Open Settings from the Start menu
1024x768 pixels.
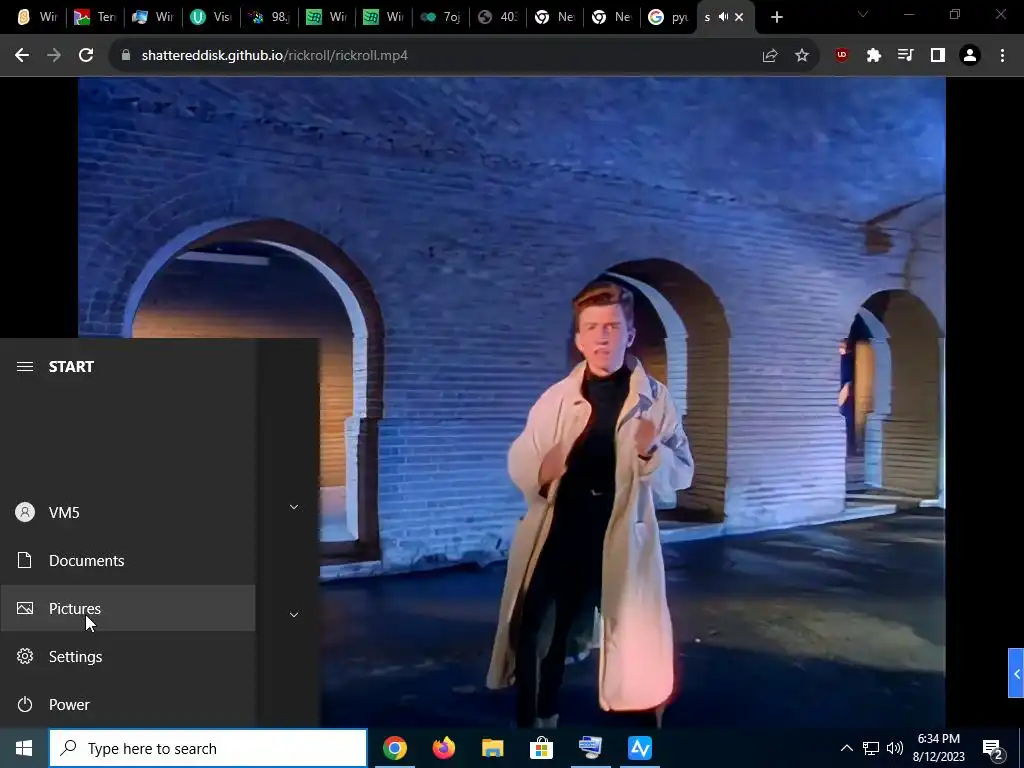[x=128, y=656]
